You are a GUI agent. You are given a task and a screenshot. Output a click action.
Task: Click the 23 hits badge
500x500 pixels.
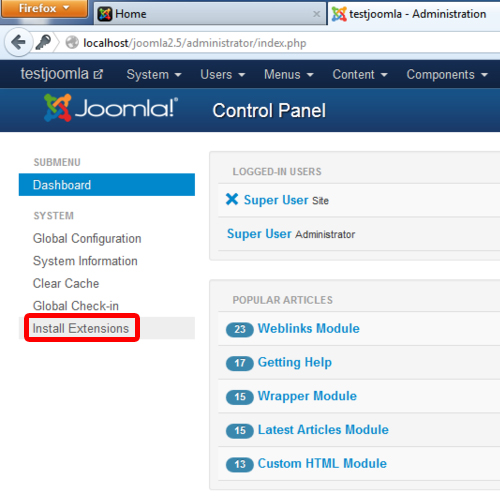(240, 329)
